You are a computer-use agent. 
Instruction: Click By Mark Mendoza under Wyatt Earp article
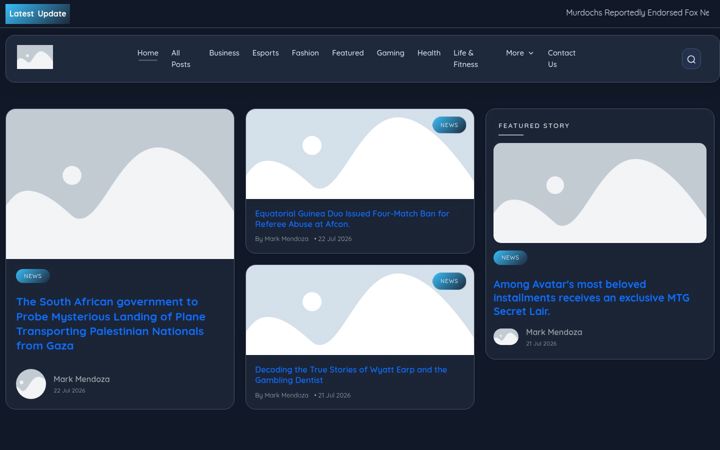point(281,395)
